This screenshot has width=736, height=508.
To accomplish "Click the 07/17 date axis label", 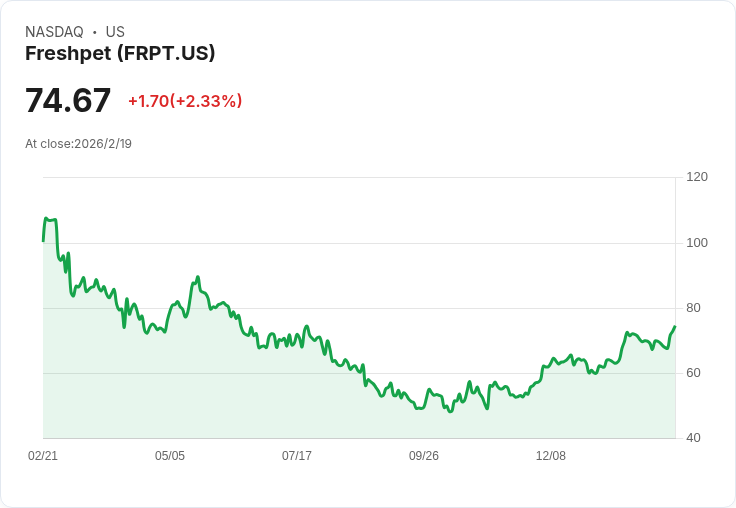I will (297, 456).
